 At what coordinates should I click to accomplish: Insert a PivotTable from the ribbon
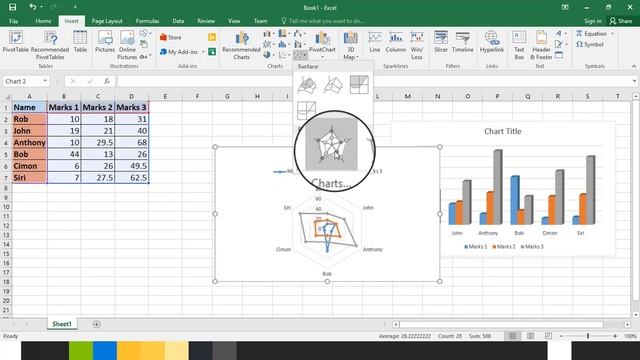point(16,42)
